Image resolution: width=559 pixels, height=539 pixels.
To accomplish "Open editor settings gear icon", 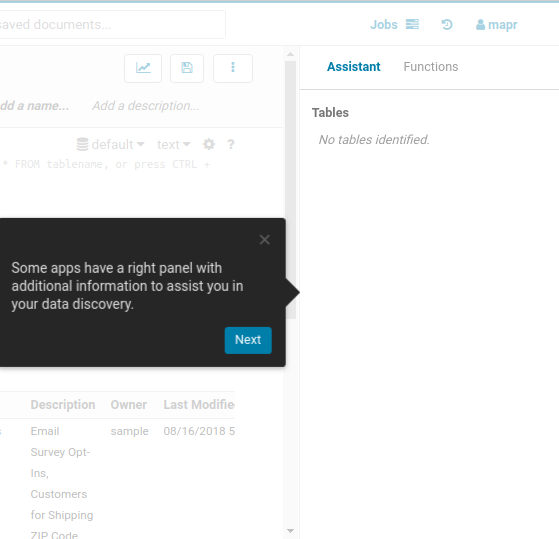I will click(x=209, y=144).
